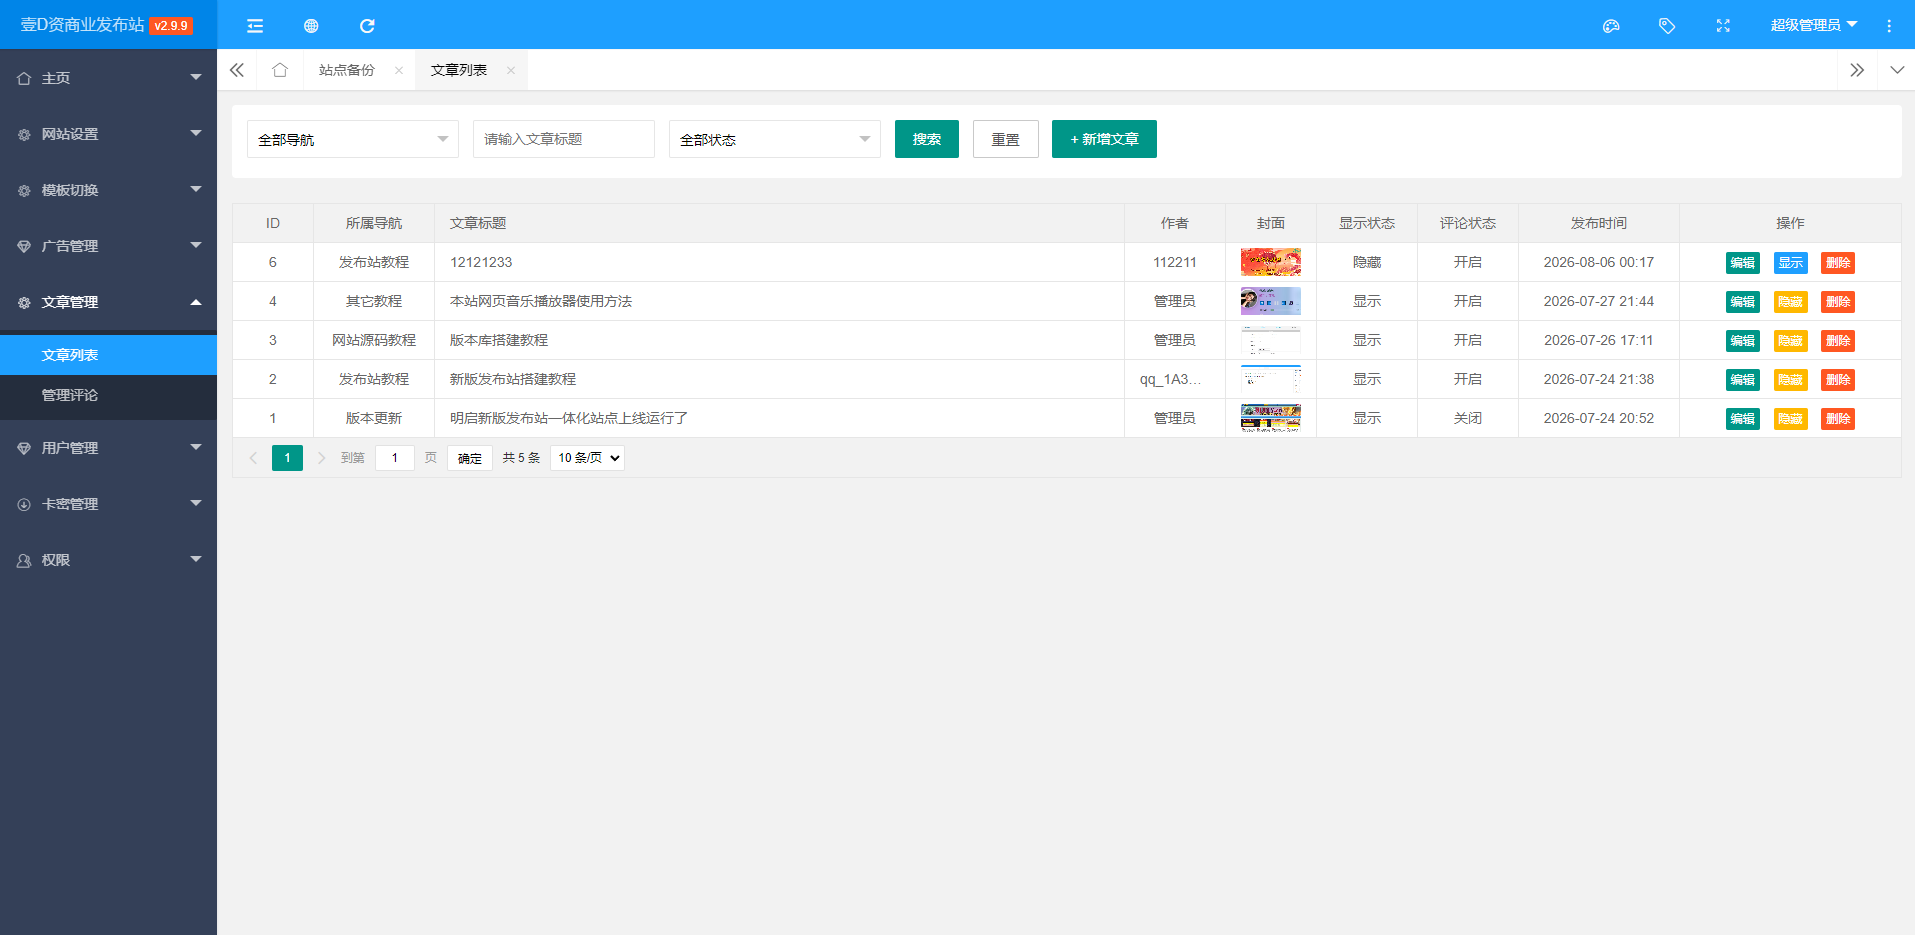Image resolution: width=1915 pixels, height=936 pixels.
Task: Select 文章列表 in the sidebar
Action: point(108,355)
